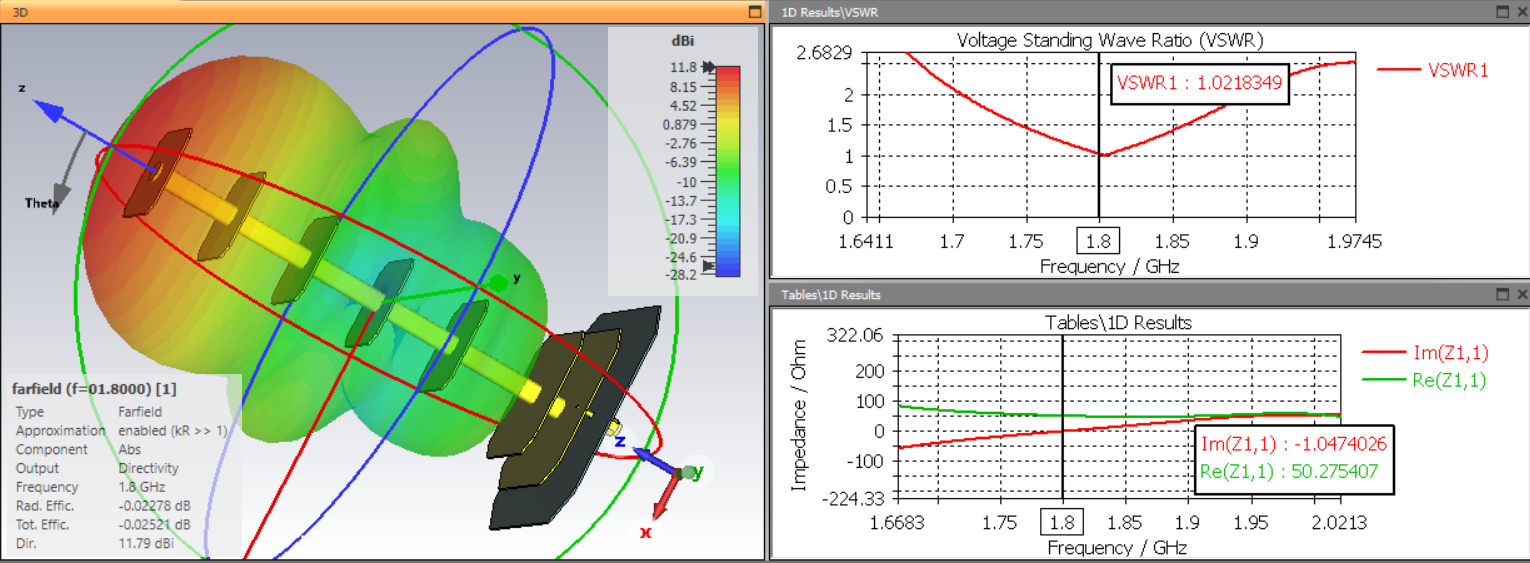Maximize the 3D view panel

coord(755,12)
